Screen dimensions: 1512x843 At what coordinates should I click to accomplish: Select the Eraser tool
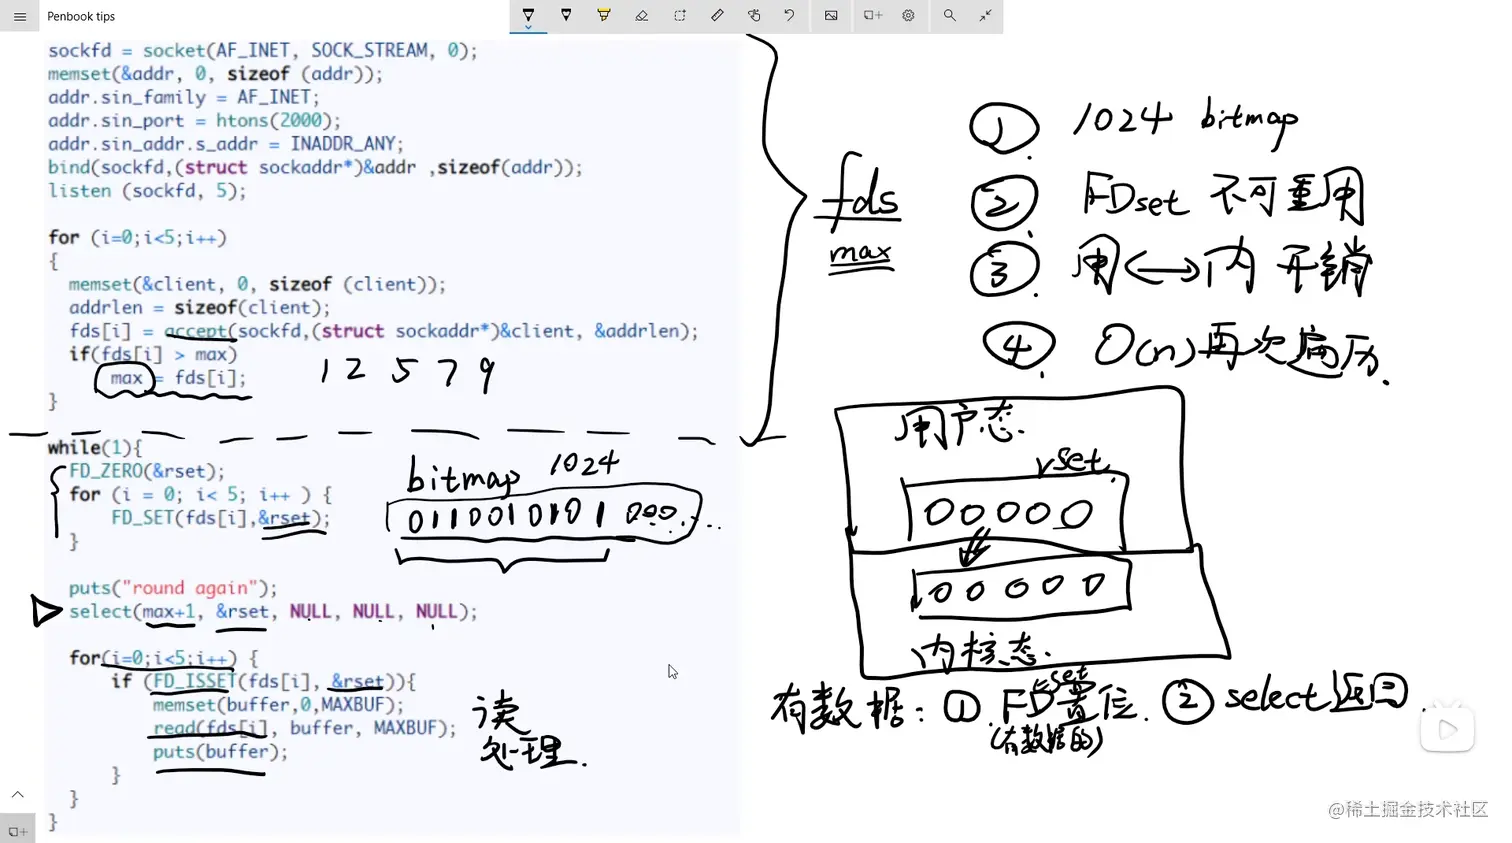pos(641,14)
